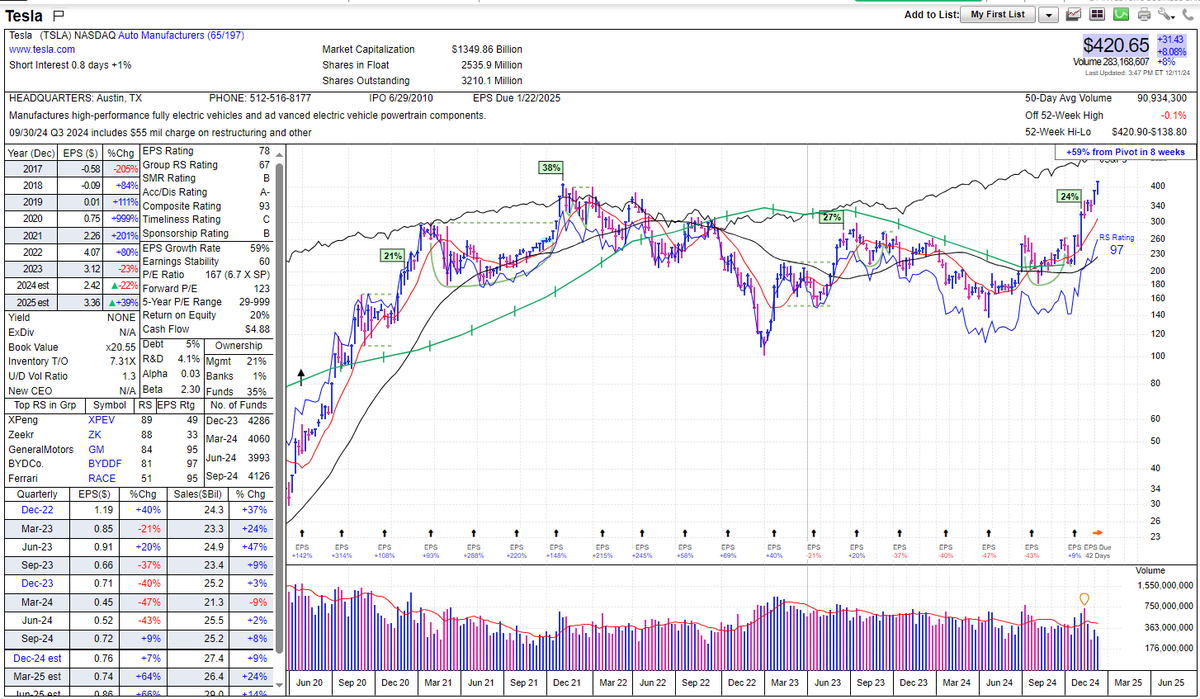Click the 50-Day Avg Volume 90,934,300 value

[1161, 98]
